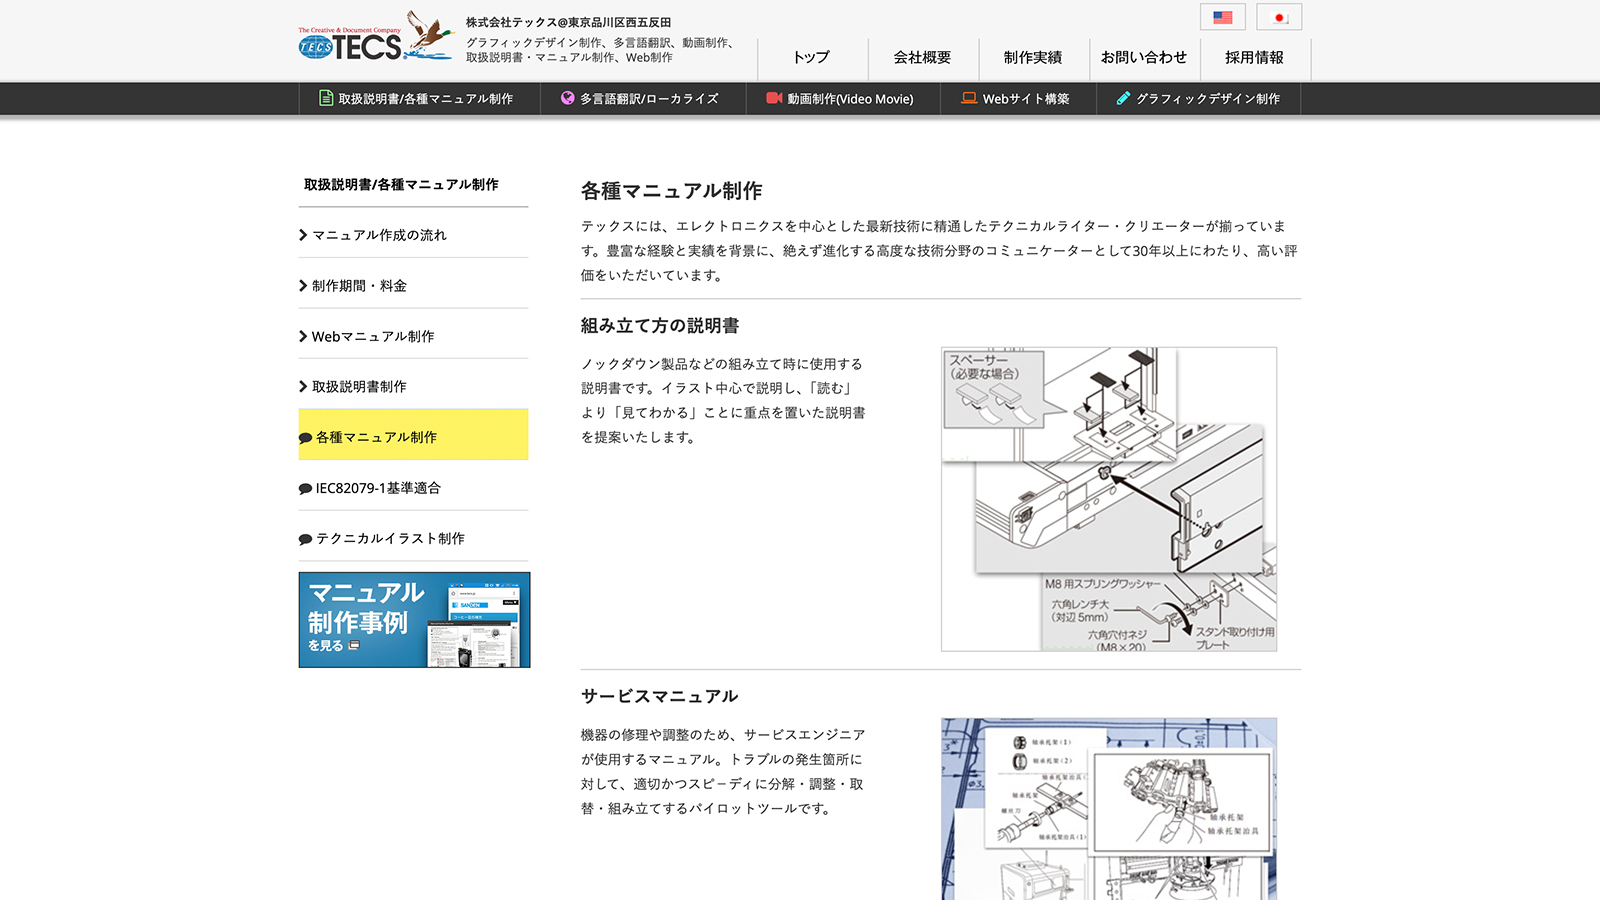Click the speech bubble icon beside テクニカルイラスト制作
Image resolution: width=1600 pixels, height=900 pixels.
tap(303, 538)
